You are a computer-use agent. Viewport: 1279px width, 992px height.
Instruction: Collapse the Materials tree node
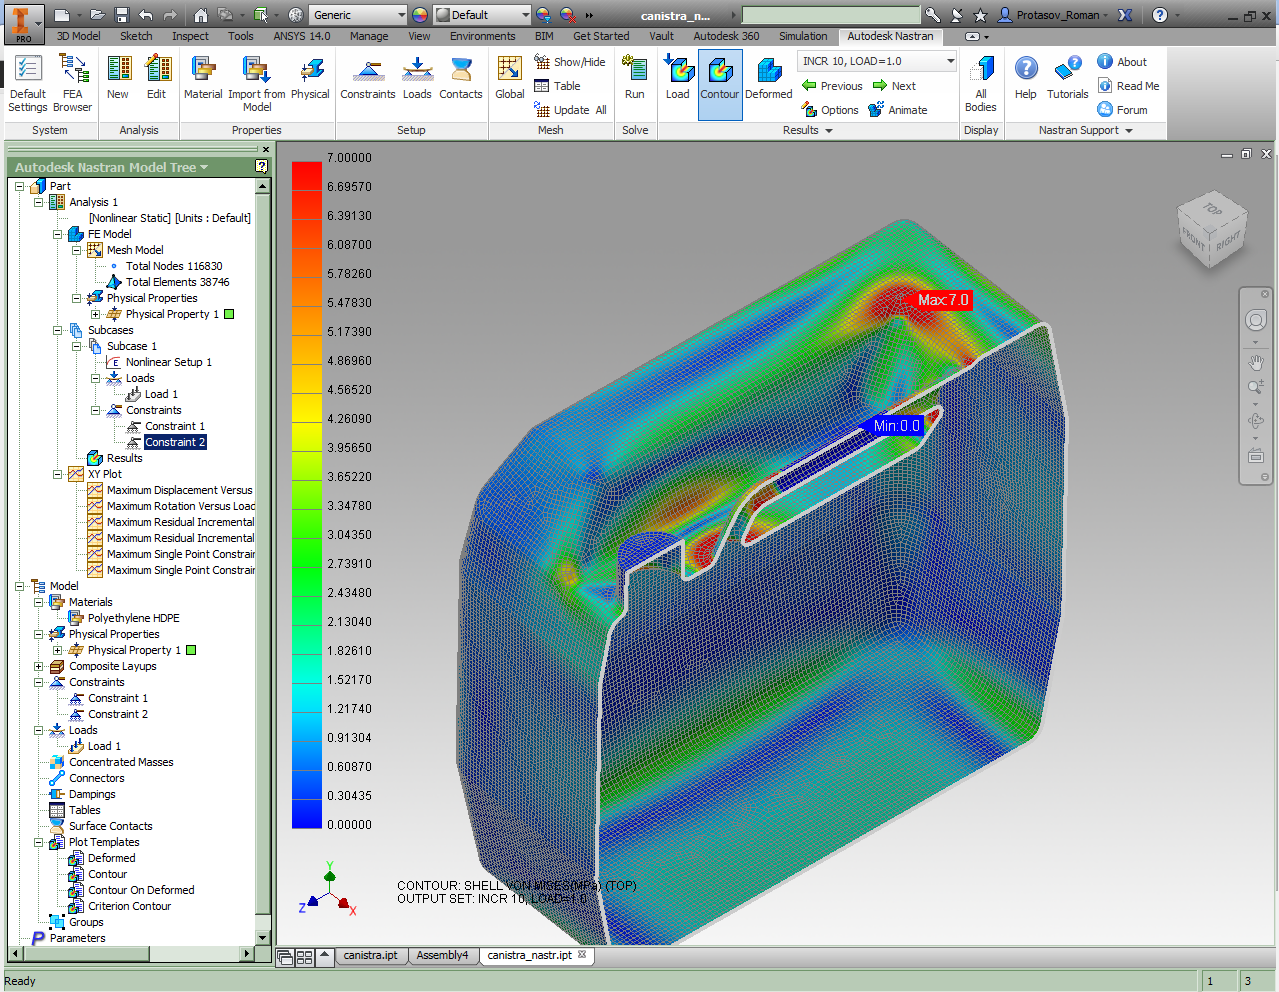[39, 602]
